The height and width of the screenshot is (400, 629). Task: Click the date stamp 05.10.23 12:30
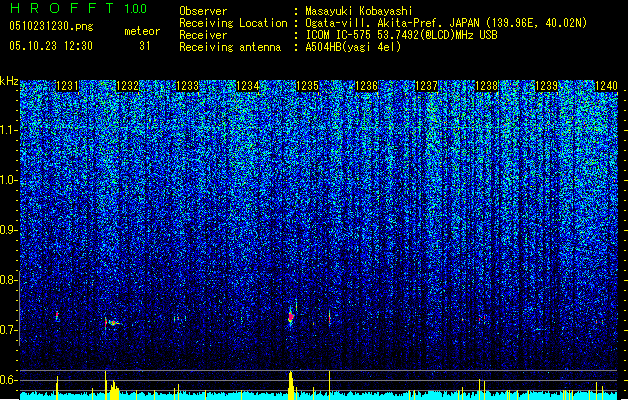pyautogui.click(x=51, y=46)
